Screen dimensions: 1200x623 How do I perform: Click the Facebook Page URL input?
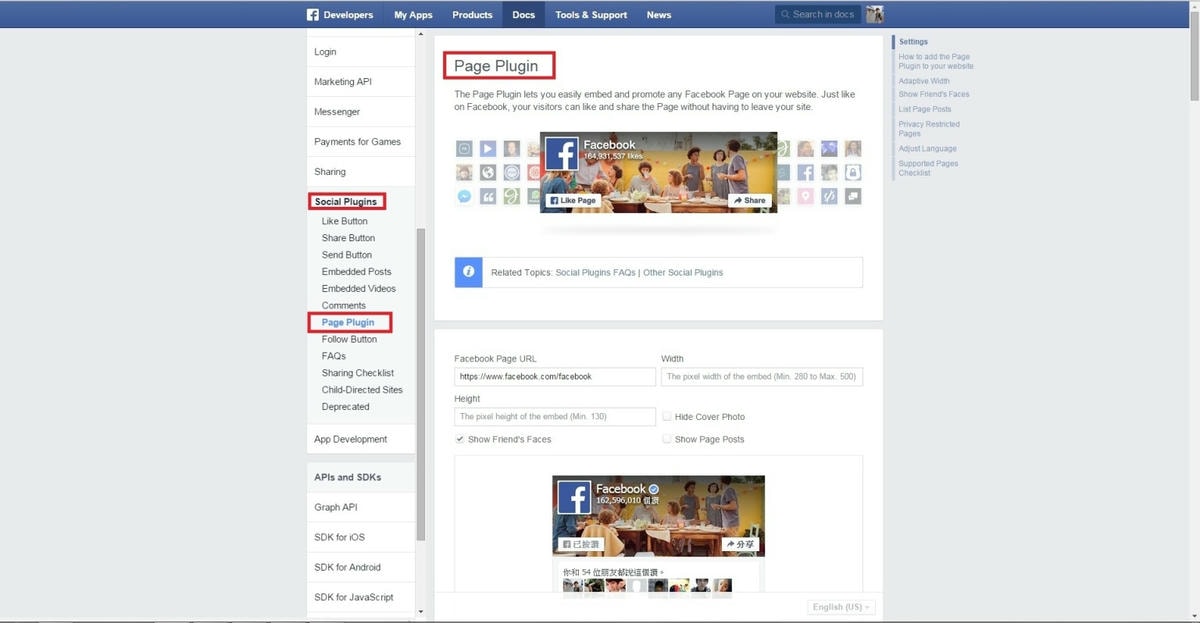click(555, 377)
